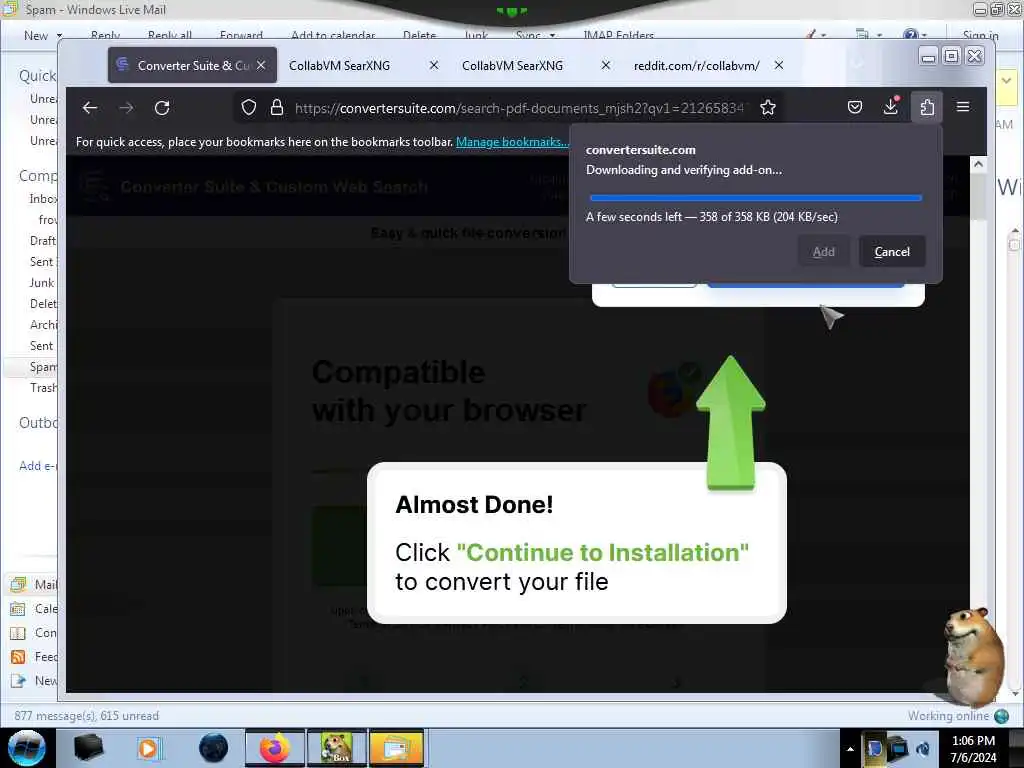Open the Calendar shortcut icon in sidebar
The width and height of the screenshot is (1024, 768).
(x=18, y=609)
